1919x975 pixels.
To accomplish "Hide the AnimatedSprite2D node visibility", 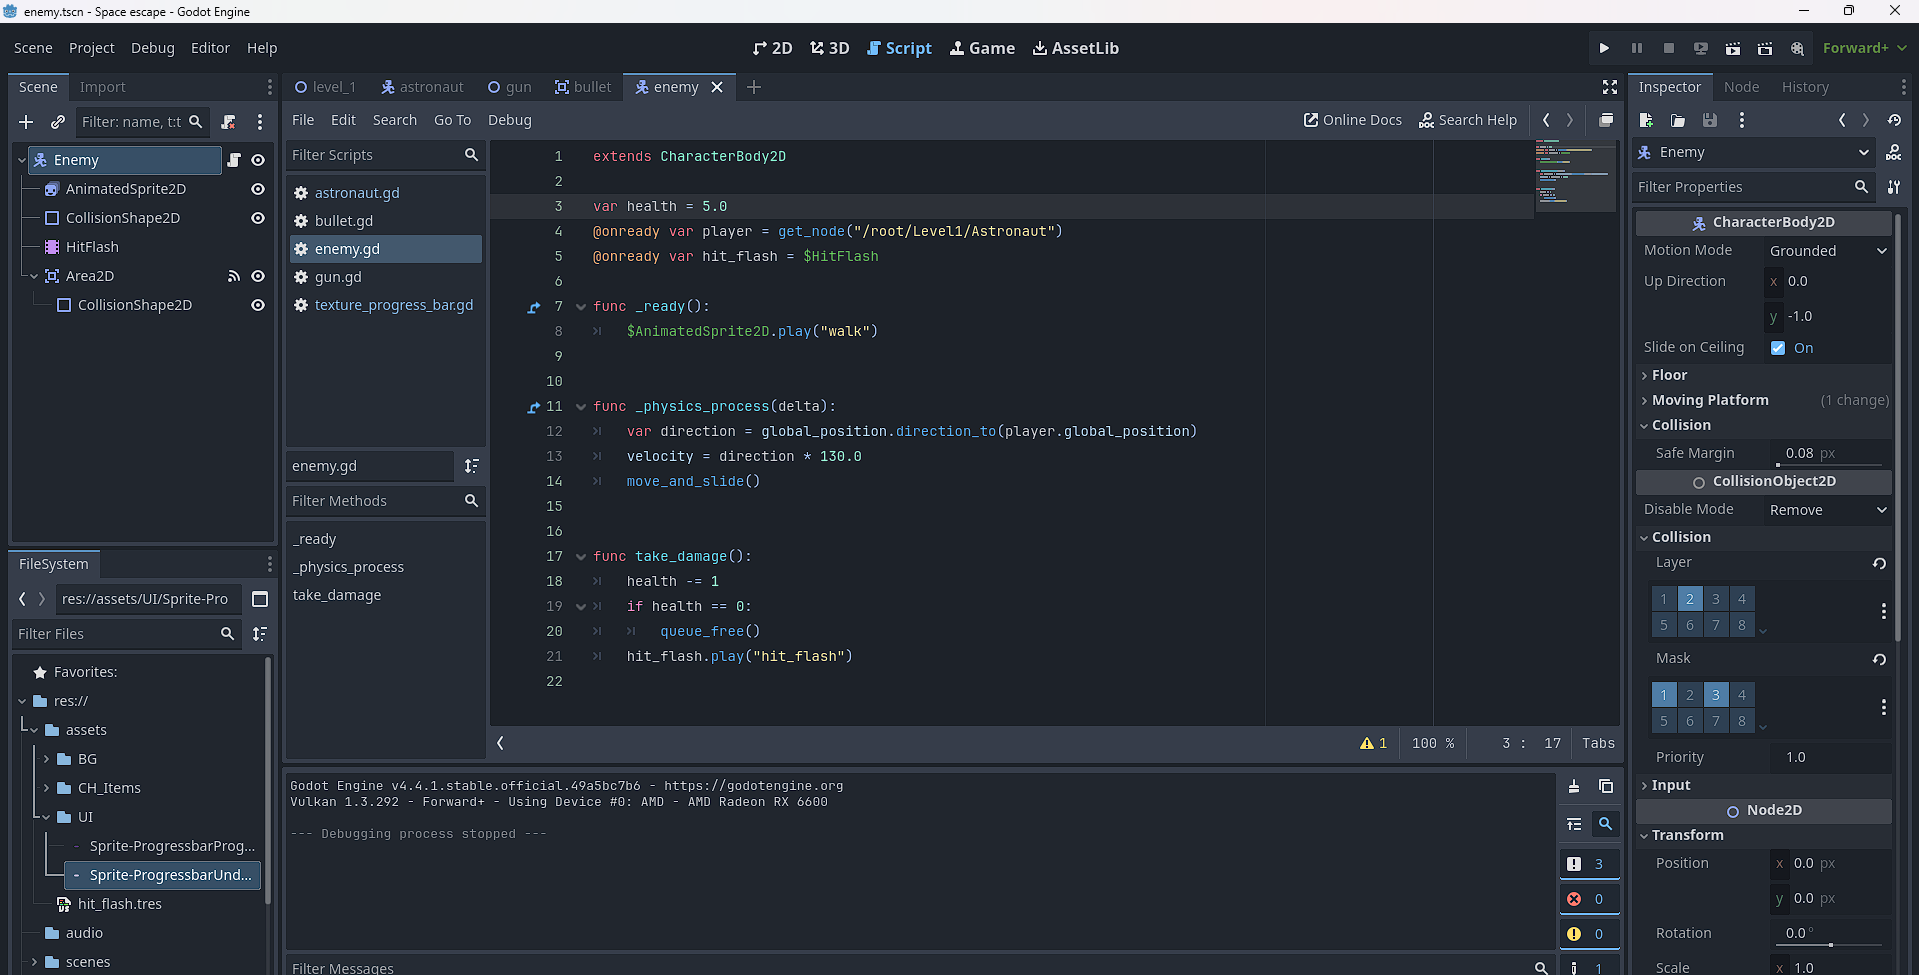I will 258,189.
